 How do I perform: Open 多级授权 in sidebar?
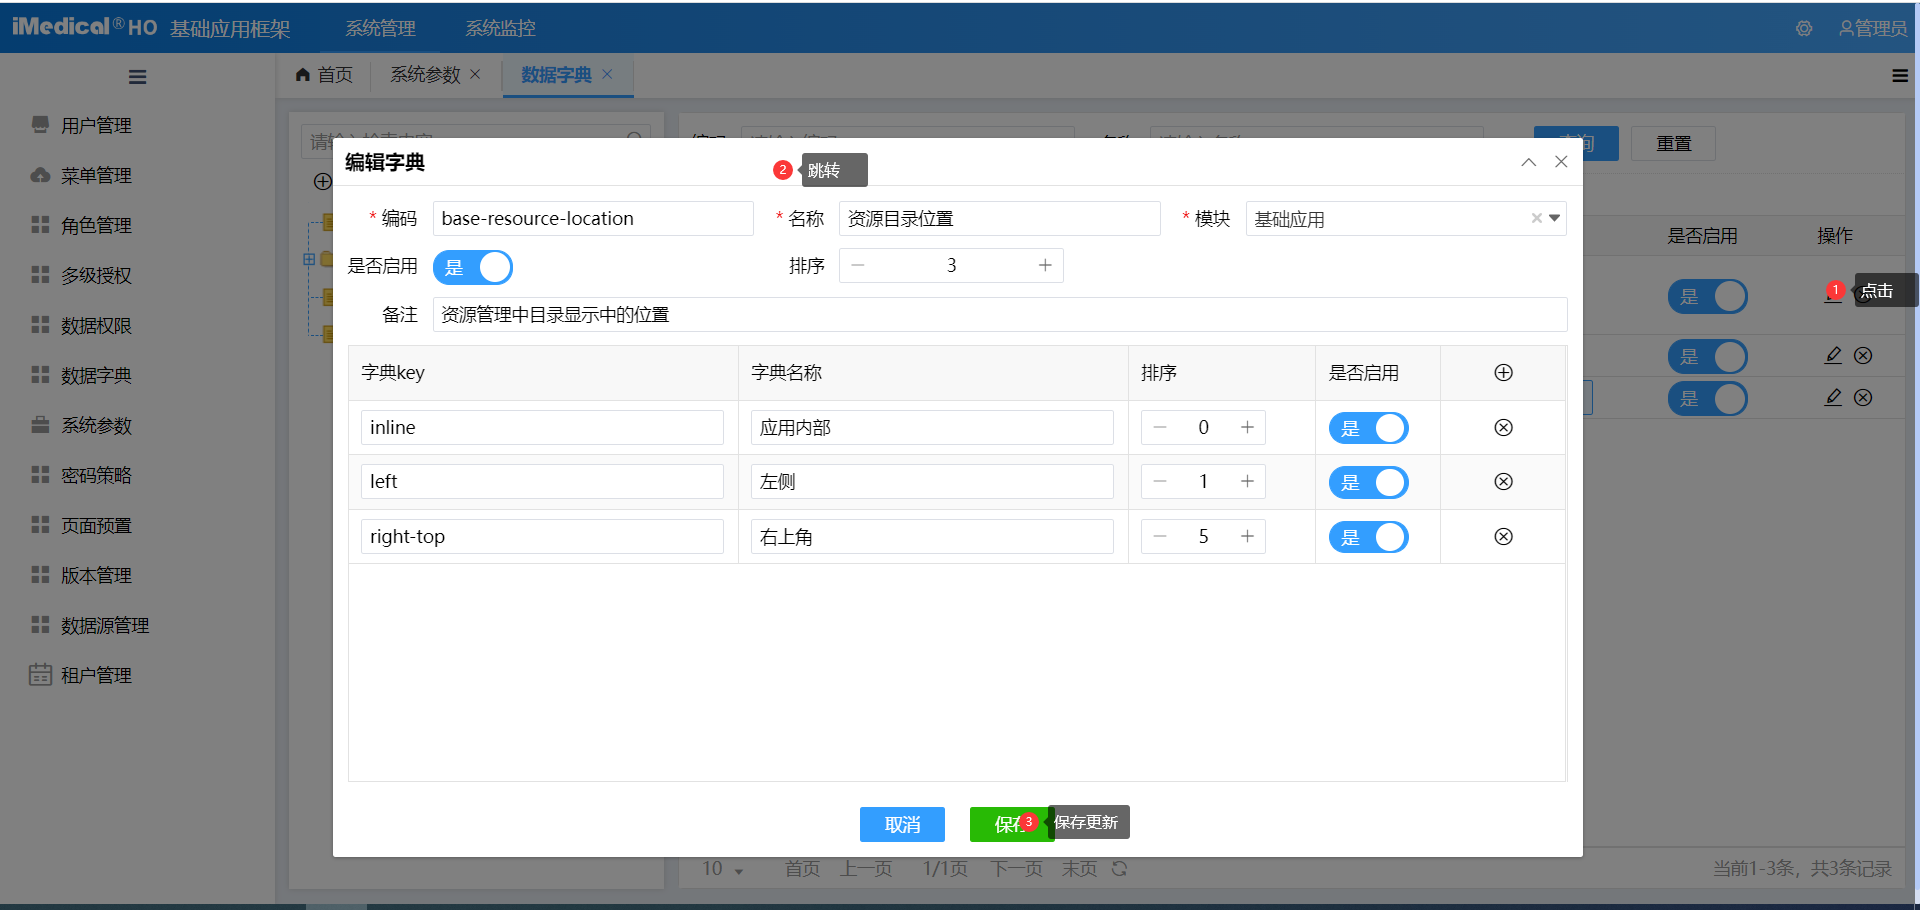click(96, 276)
